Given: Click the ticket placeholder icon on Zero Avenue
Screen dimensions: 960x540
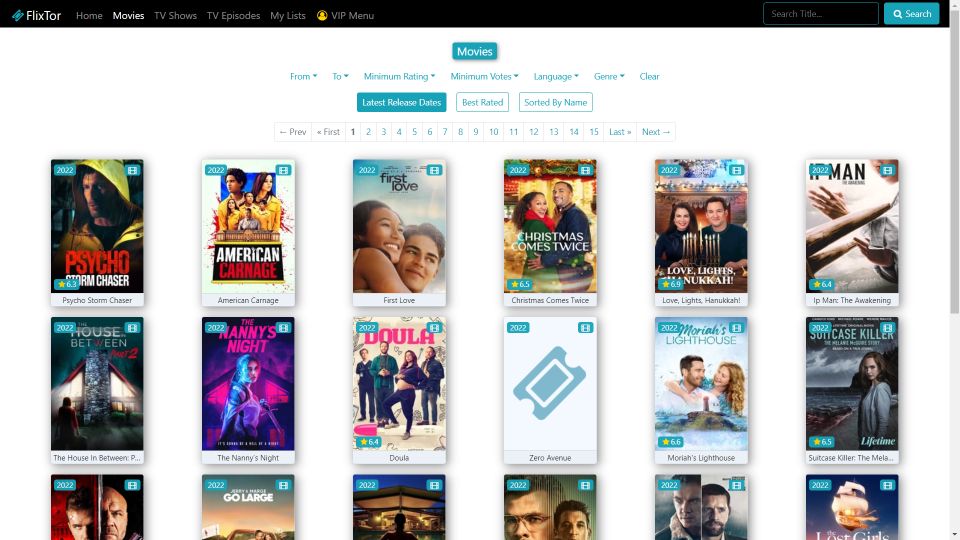Looking at the screenshot, I should click(x=550, y=383).
